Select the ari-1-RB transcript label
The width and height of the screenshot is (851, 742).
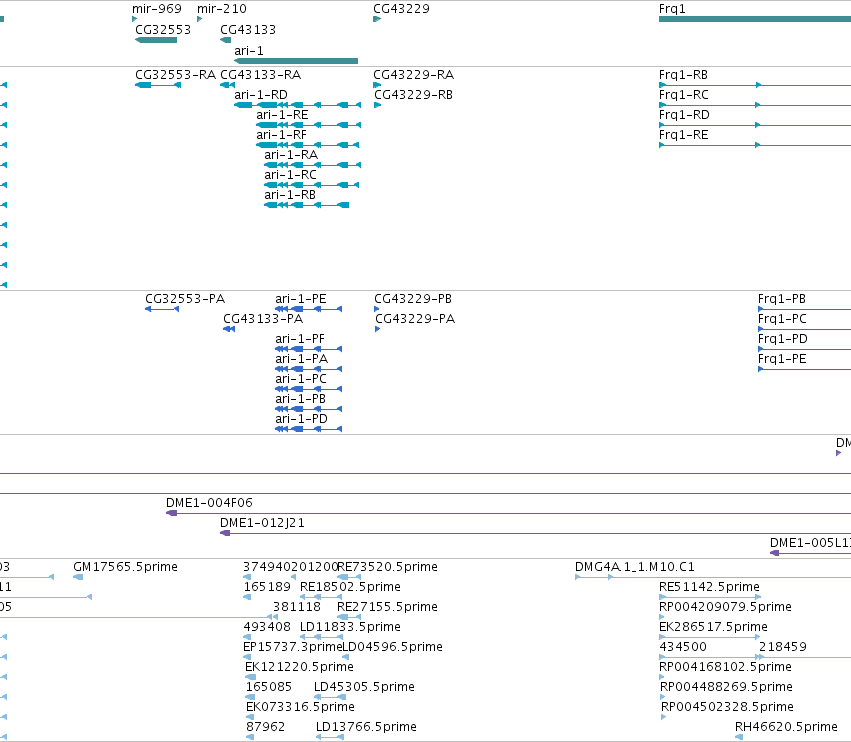click(x=290, y=195)
